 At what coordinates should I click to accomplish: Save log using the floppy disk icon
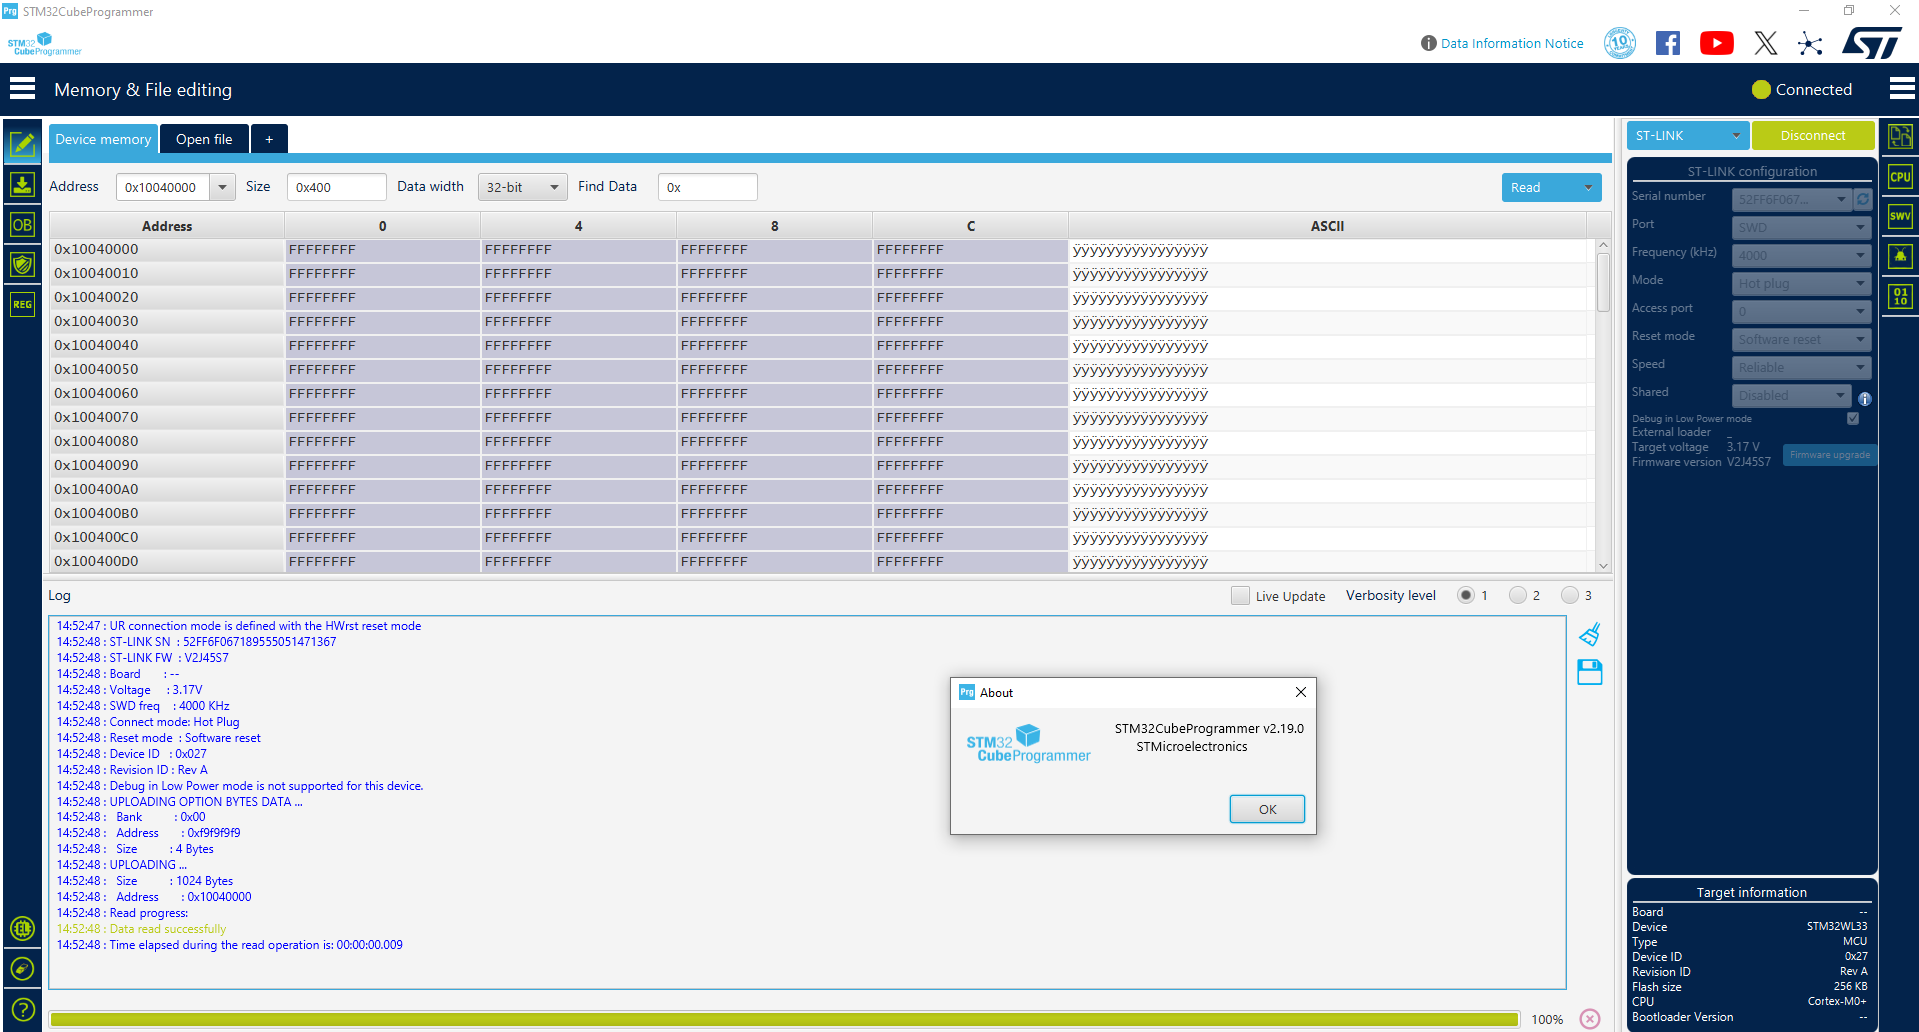(x=1590, y=672)
